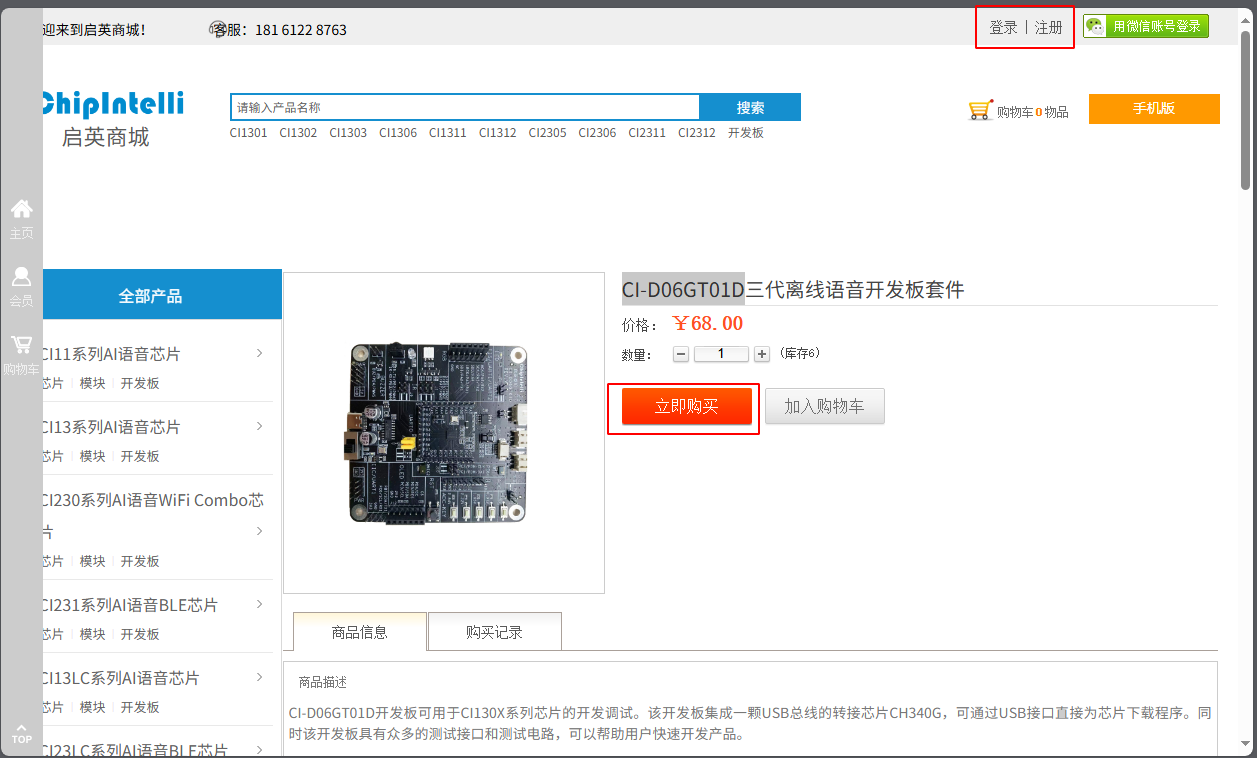Expand the CI230系列 WiFi Combo chevron

coord(260,531)
